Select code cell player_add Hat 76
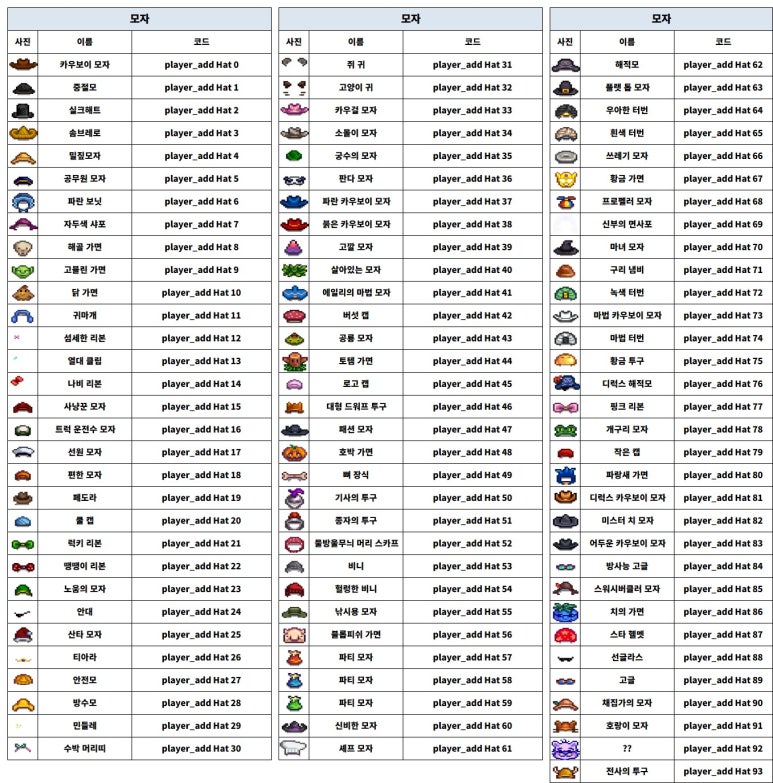This screenshot has width=773, height=783. [x=723, y=384]
